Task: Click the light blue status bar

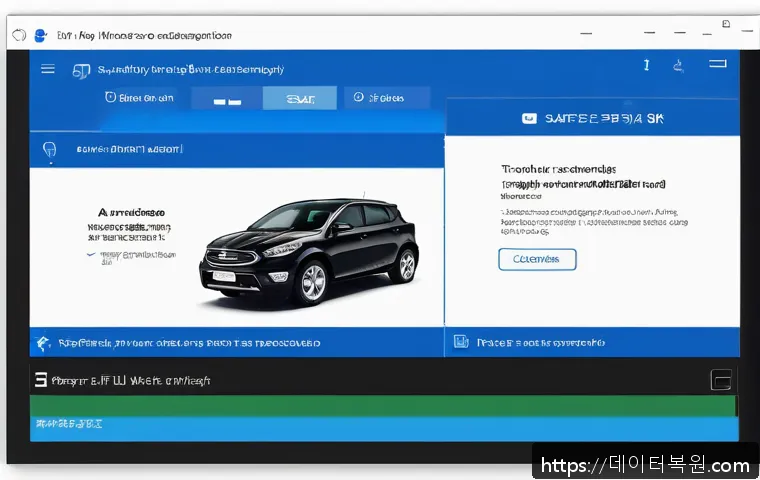Action: click(384, 429)
